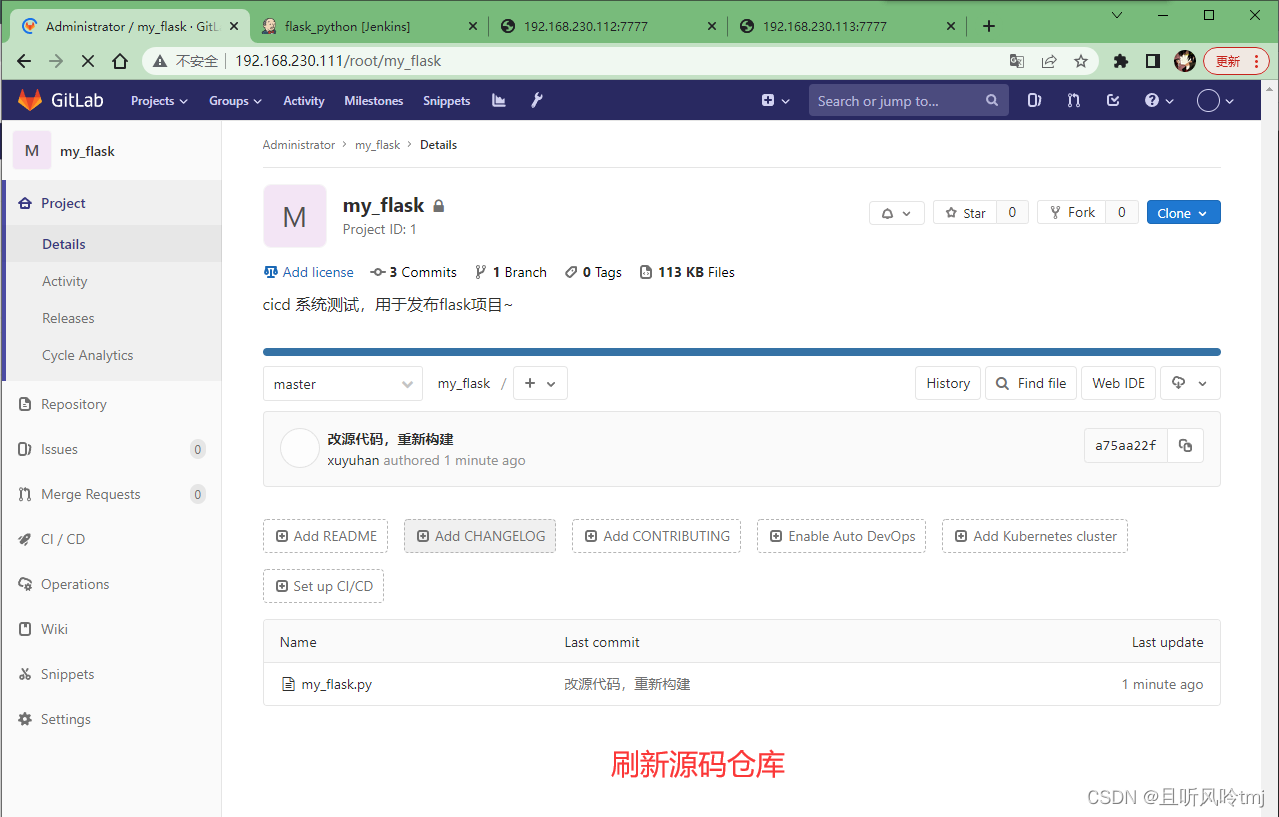This screenshot has width=1279, height=817.
Task: Click the browser profile avatar icon
Action: tap(1185, 61)
